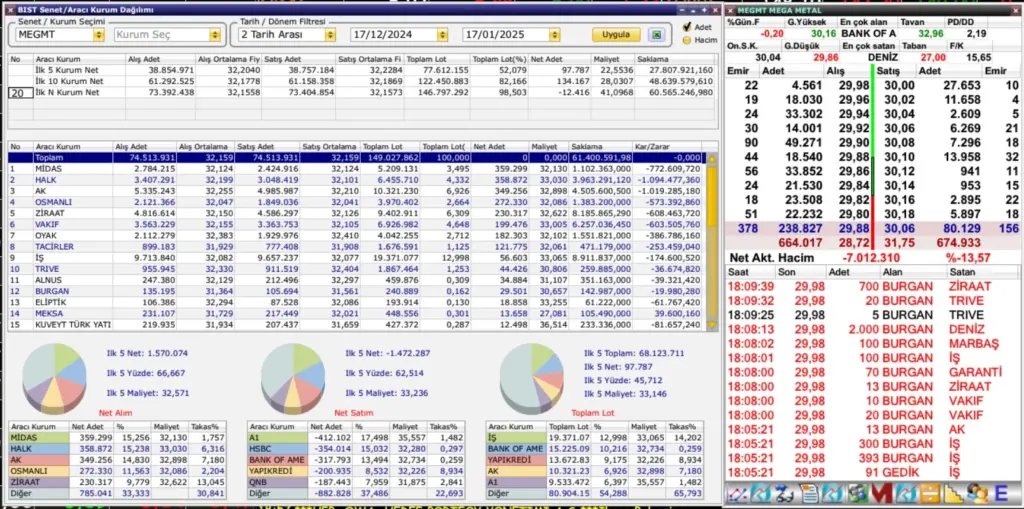Click the QNB row in Net Satım table
The width and height of the screenshot is (1024, 509).
tap(356, 483)
